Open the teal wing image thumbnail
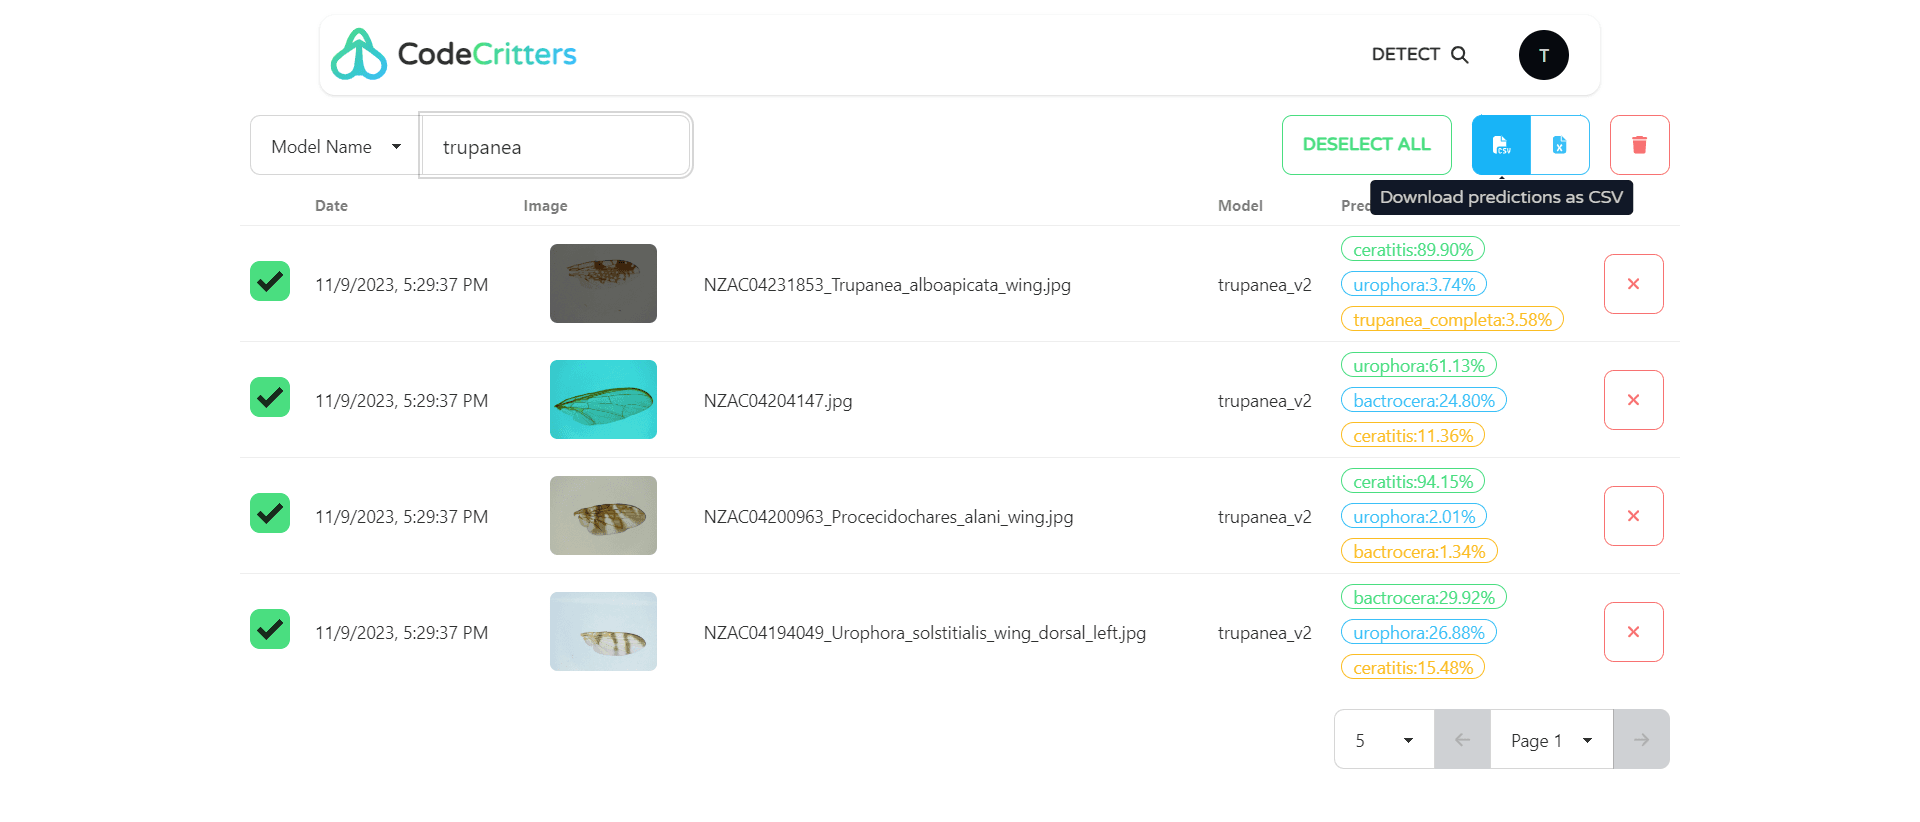 [603, 400]
